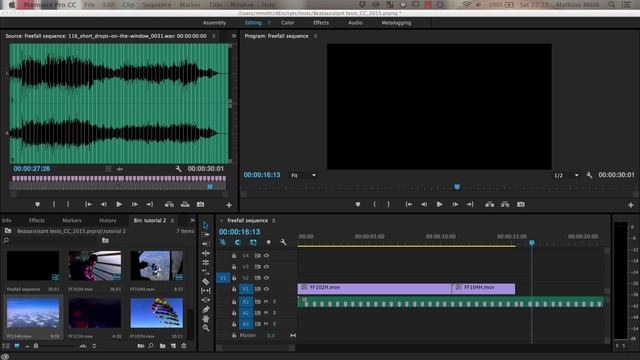Show hidden panels chevron in project group

tap(192, 220)
